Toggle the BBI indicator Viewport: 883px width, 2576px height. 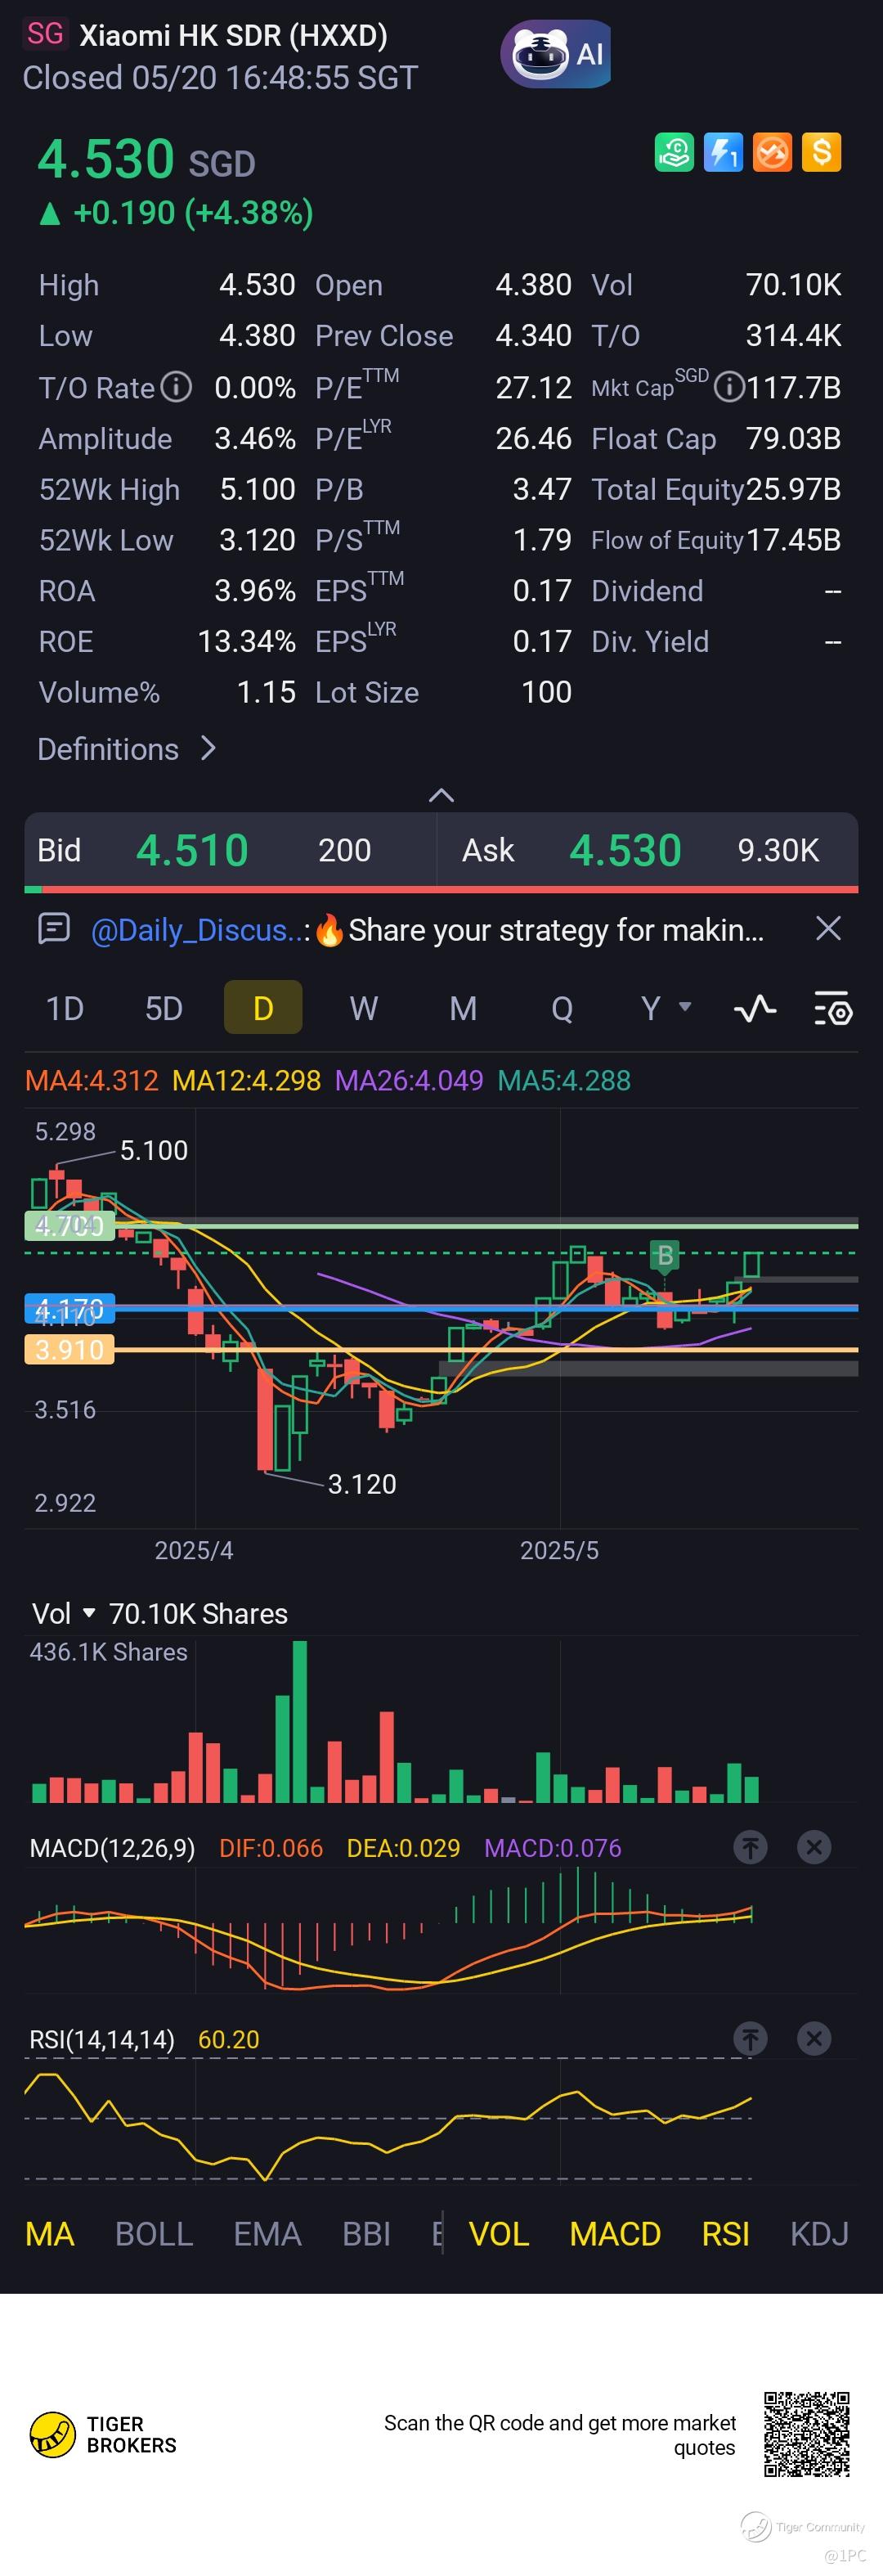366,2234
